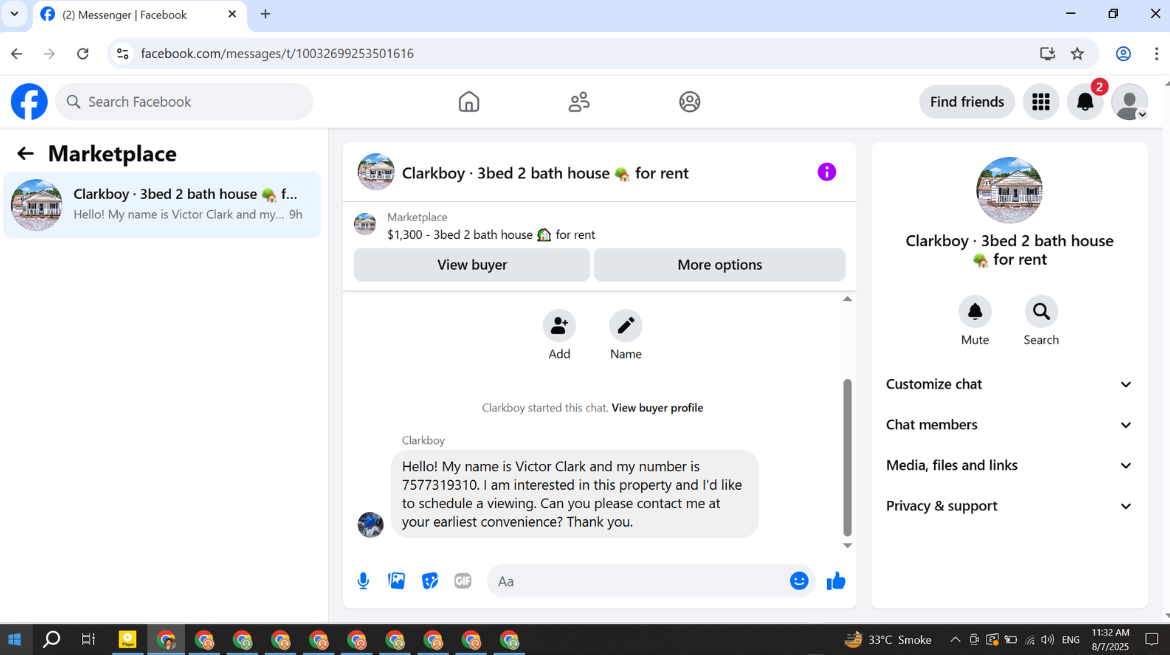Open the Facebook menu grid icon
The image size is (1170, 655).
tap(1041, 101)
